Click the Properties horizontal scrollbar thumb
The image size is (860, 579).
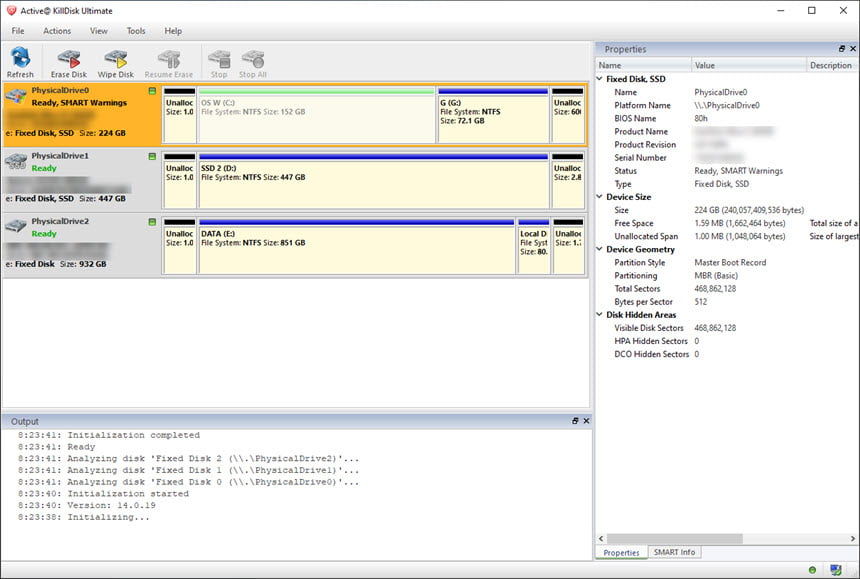(x=675, y=538)
